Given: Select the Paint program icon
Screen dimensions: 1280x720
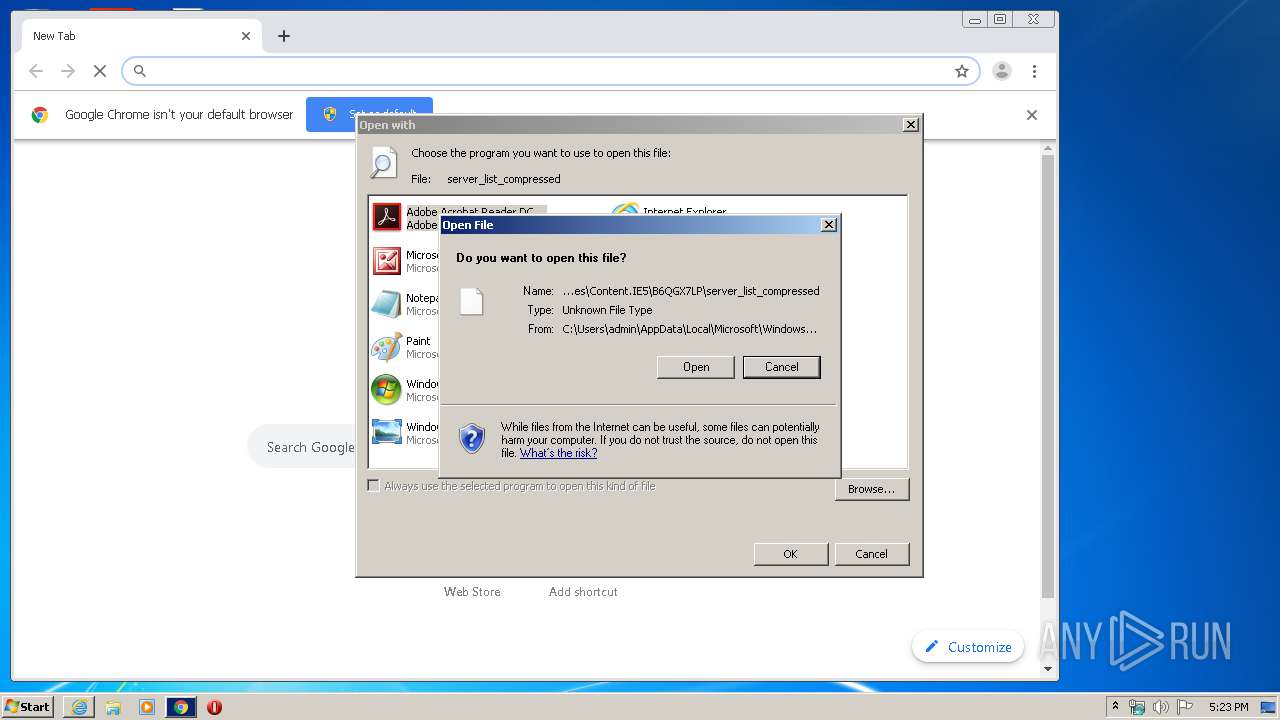Looking at the screenshot, I should (x=387, y=347).
